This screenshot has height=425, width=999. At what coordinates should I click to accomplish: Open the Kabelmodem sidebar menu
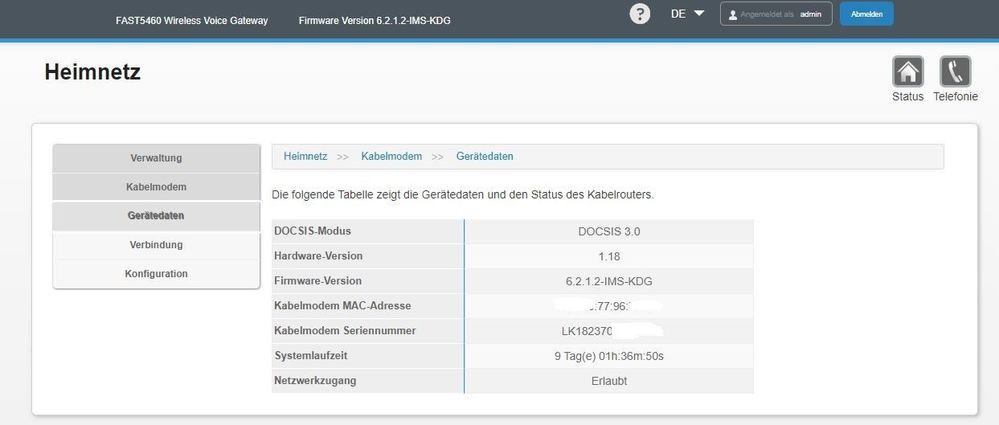tap(156, 187)
